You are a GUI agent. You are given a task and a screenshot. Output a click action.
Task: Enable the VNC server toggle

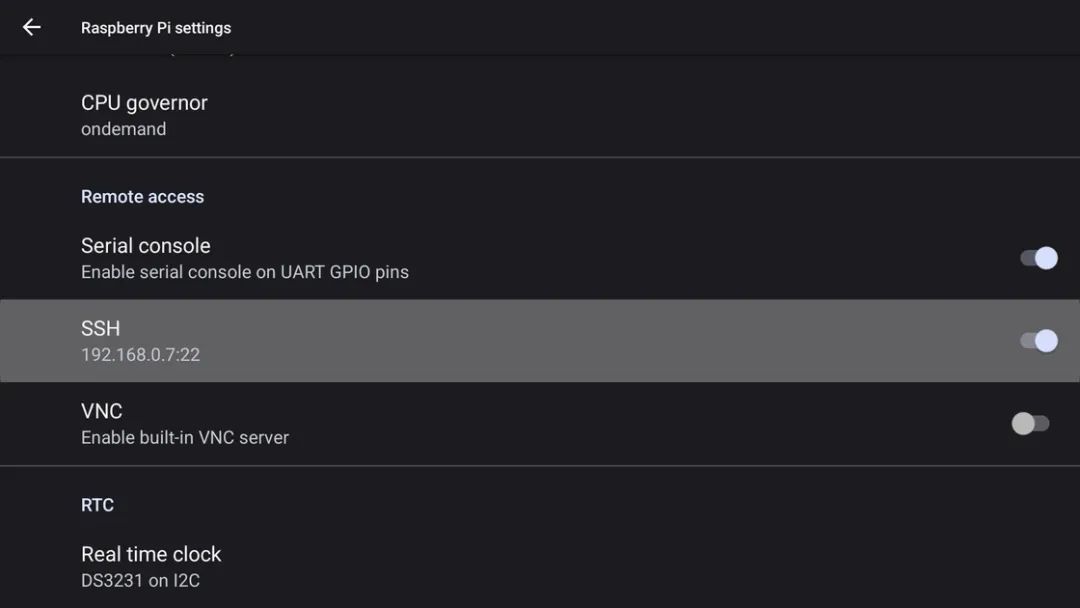click(x=1030, y=423)
